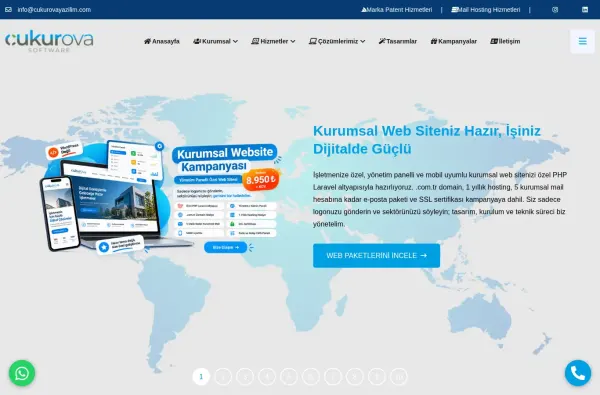Viewport: 600px width, 395px height.
Task: Select slide 9 pagination dot
Action: pyautogui.click(x=377, y=377)
